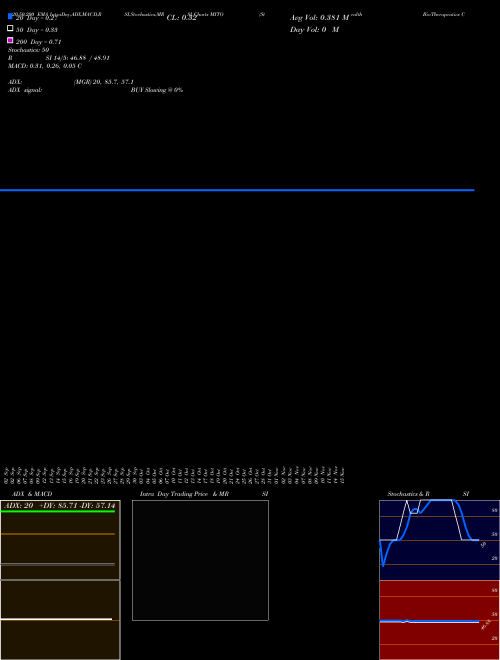Click the 'SI 14/3: 46.88 / 48.91' reading
500x660 pixels.
point(77,58)
